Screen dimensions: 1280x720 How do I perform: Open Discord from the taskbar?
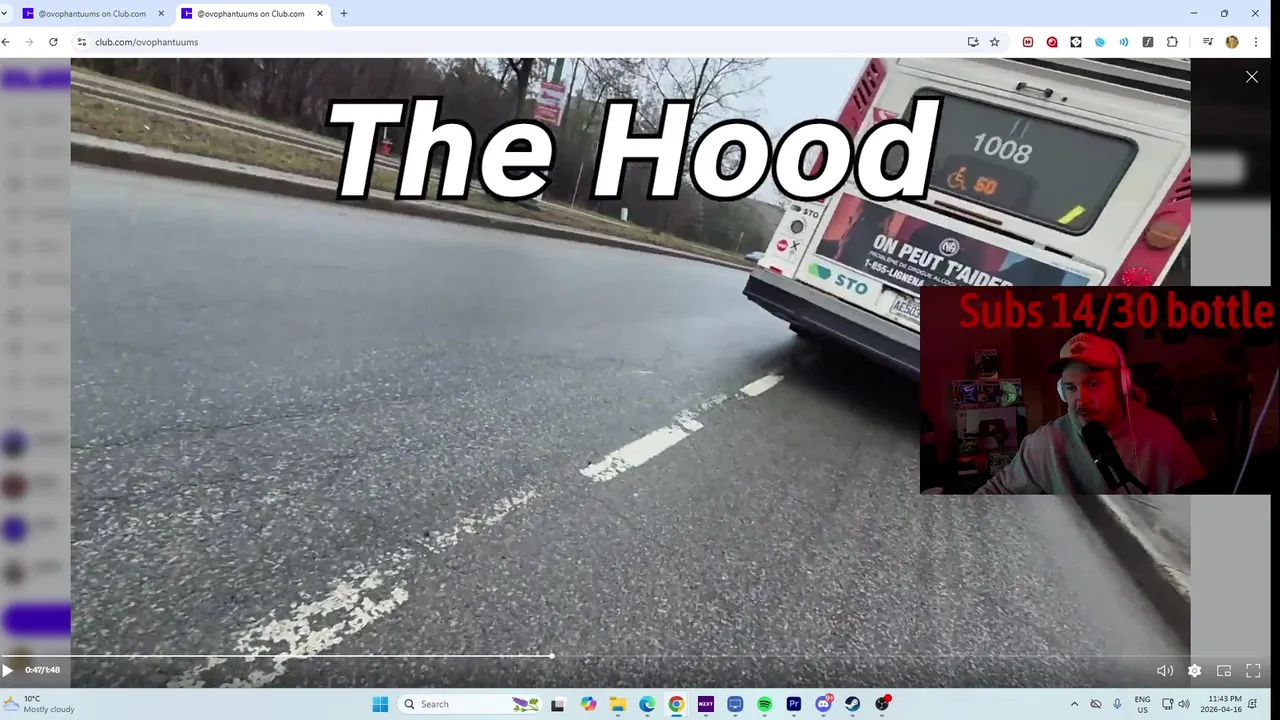(x=823, y=704)
